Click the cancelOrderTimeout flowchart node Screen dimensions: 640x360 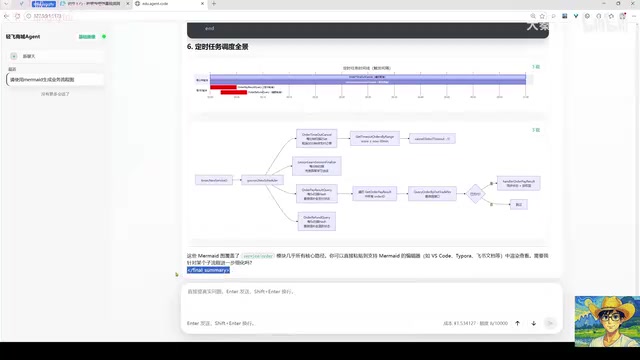(432, 139)
